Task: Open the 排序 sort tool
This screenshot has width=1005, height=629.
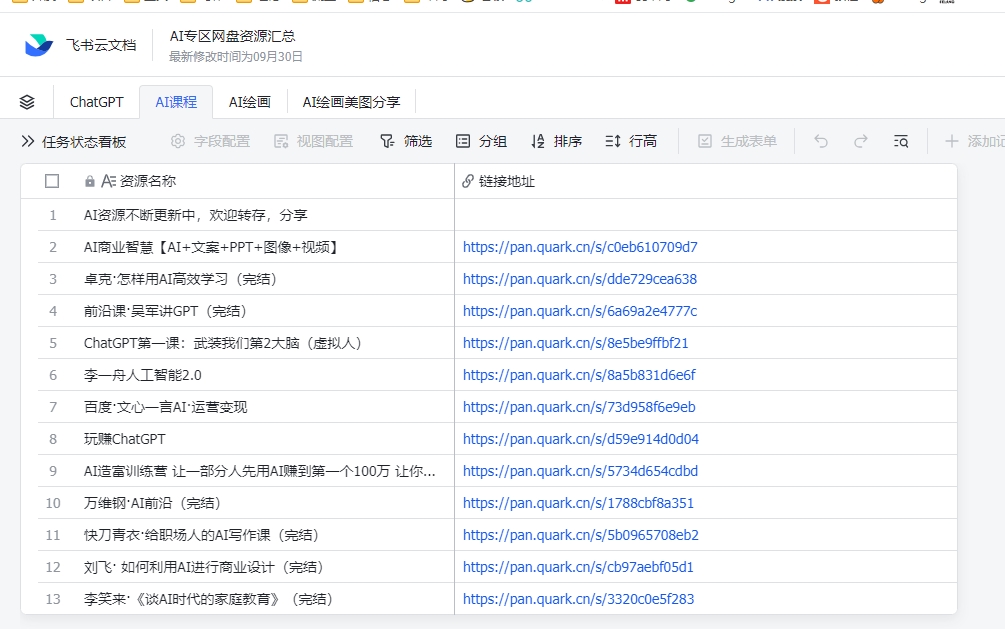Action: 556,141
